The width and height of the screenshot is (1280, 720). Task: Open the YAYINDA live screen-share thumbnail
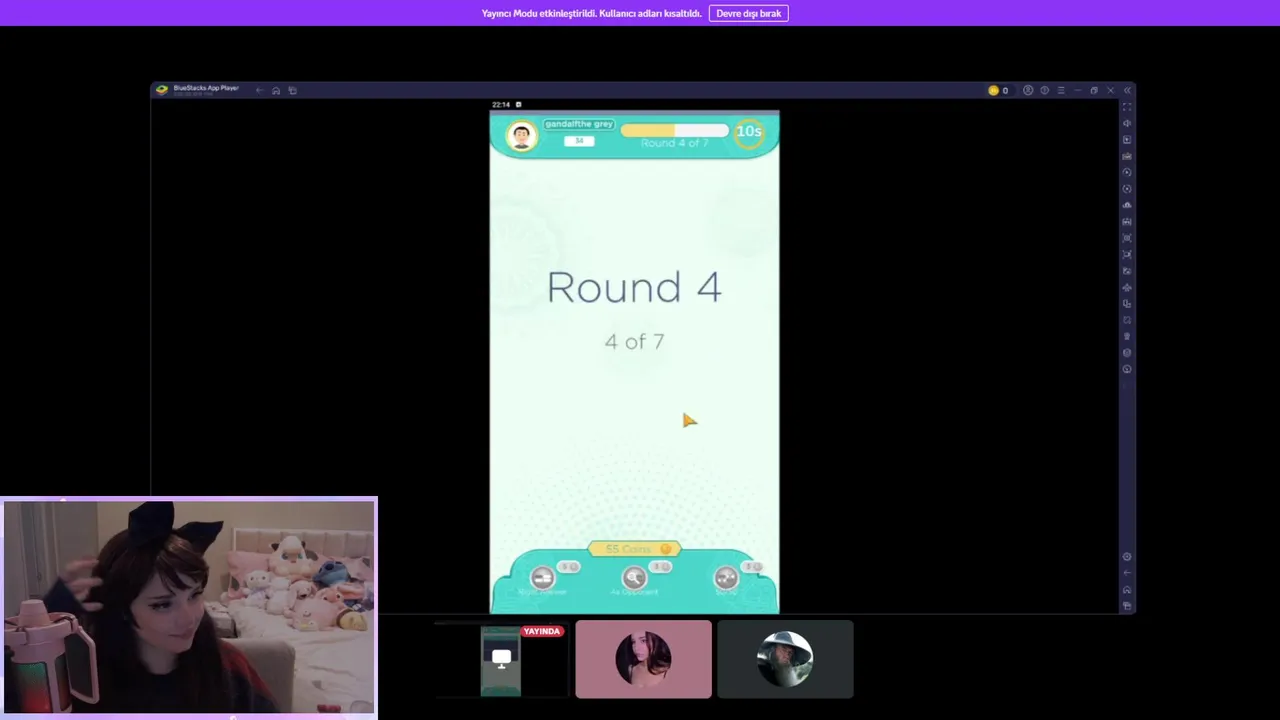tap(501, 659)
